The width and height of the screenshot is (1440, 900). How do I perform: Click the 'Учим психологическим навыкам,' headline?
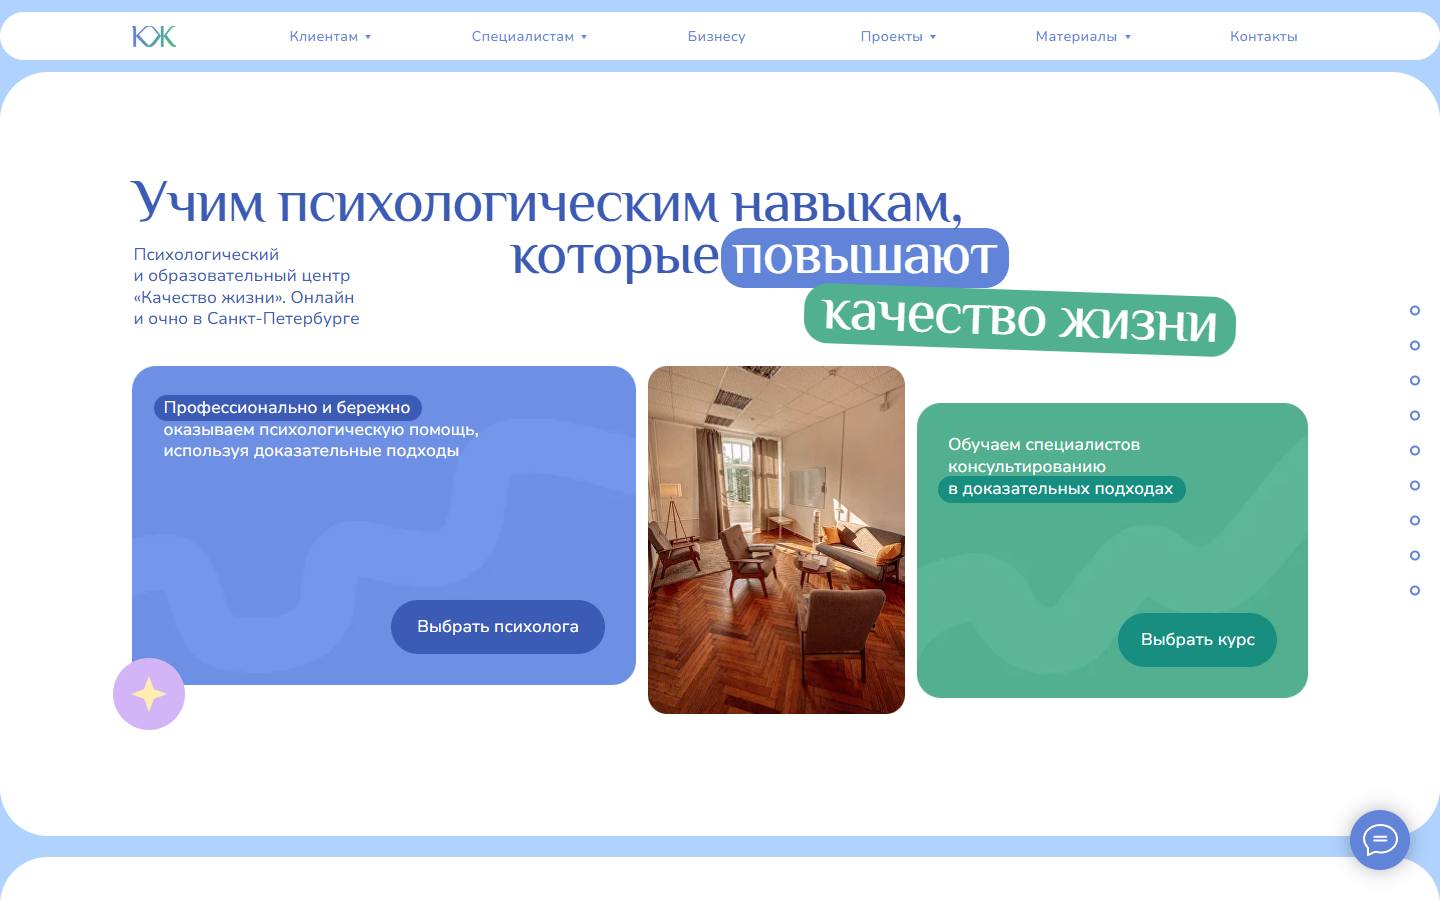click(546, 202)
